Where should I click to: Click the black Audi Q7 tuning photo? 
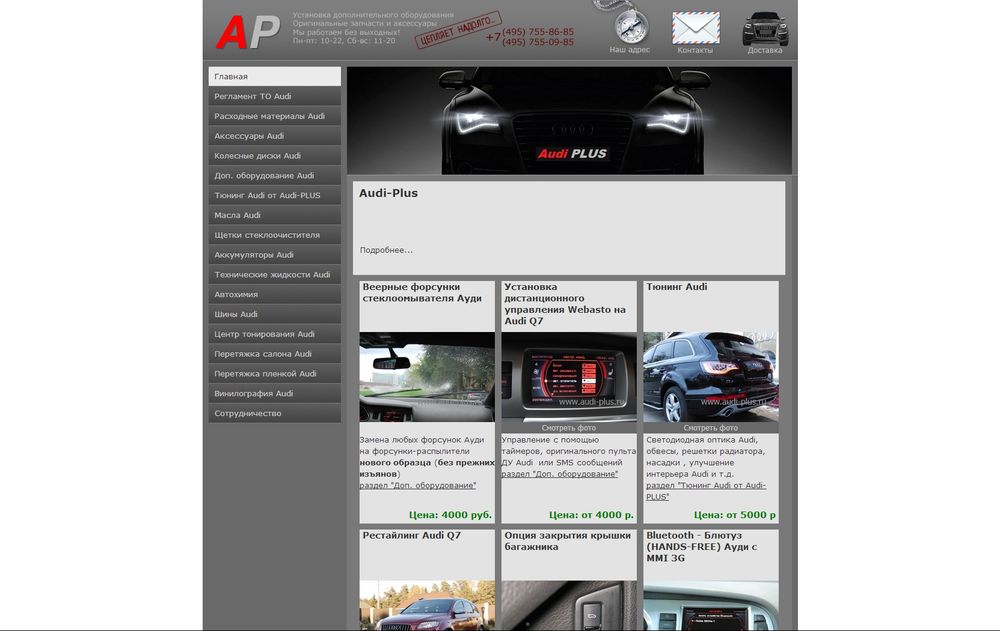click(711, 377)
